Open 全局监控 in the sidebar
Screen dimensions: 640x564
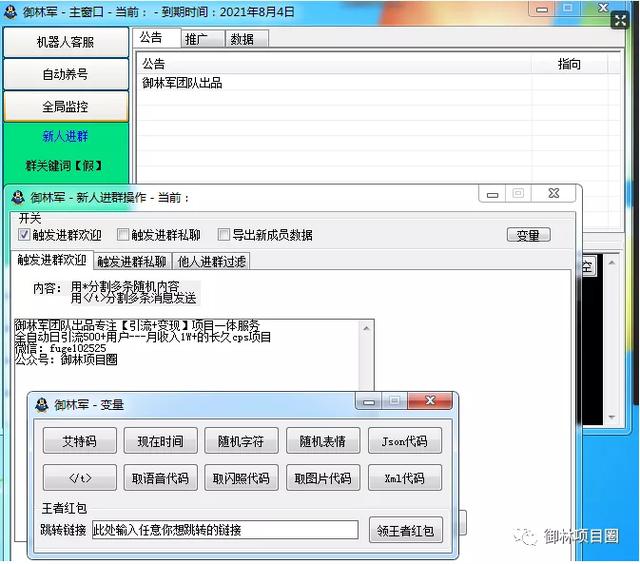[65, 106]
